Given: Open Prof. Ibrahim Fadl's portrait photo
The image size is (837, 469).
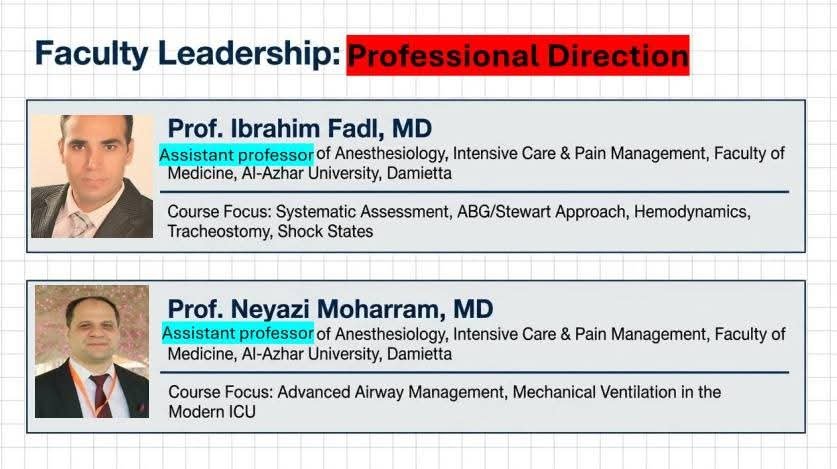Looking at the screenshot, I should pyautogui.click(x=91, y=176).
